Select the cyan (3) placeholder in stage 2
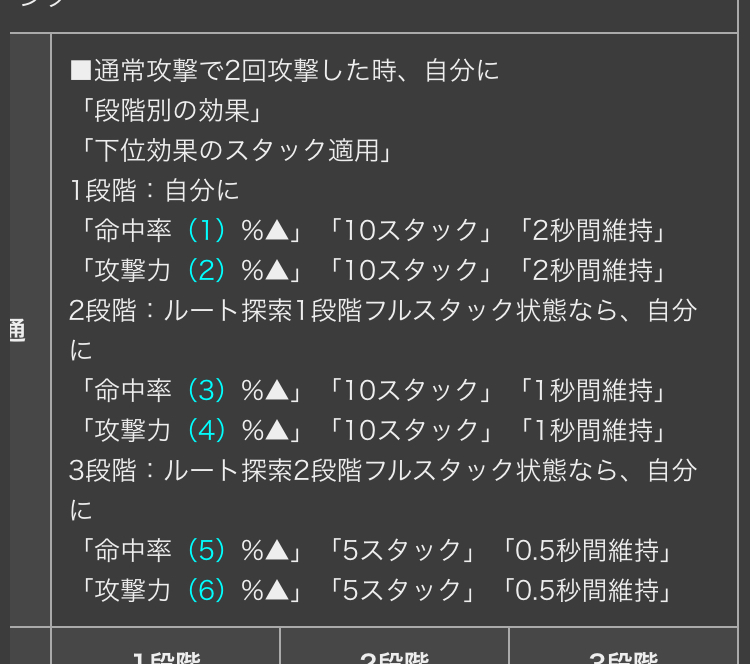 pyautogui.click(x=206, y=391)
